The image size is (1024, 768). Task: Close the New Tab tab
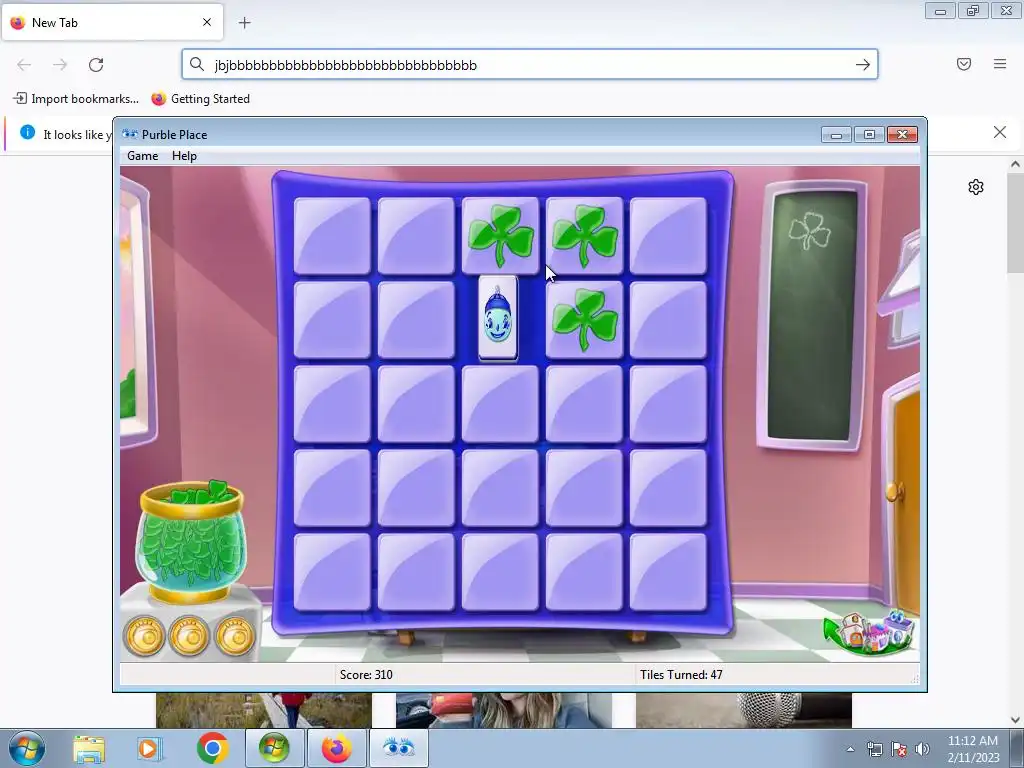coord(207,22)
